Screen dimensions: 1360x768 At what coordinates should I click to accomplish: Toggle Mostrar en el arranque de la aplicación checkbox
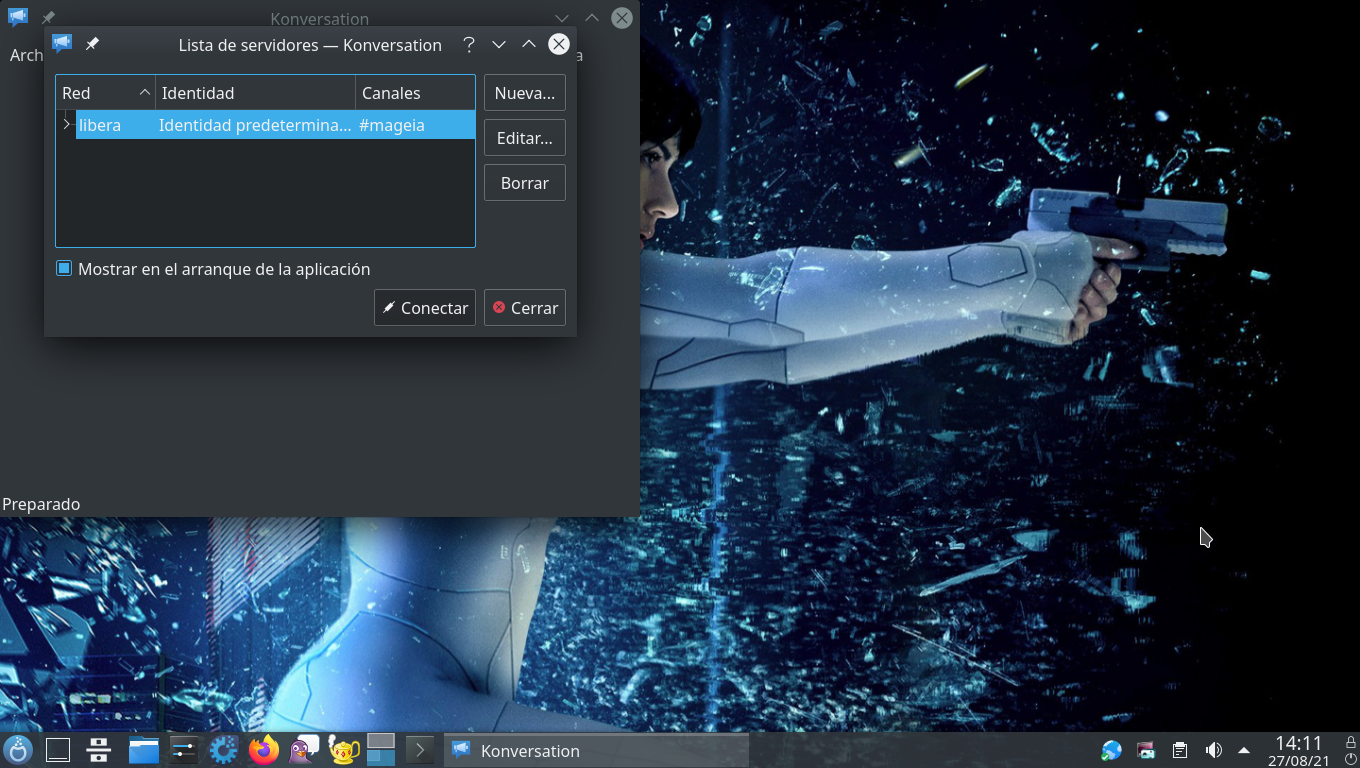[x=64, y=268]
